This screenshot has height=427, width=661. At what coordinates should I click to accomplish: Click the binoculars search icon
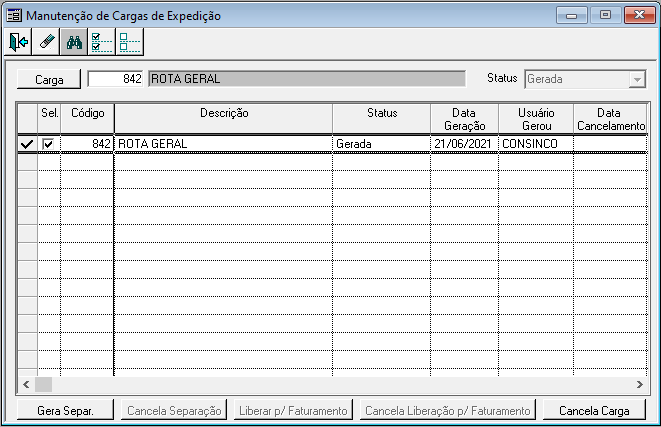[74, 42]
